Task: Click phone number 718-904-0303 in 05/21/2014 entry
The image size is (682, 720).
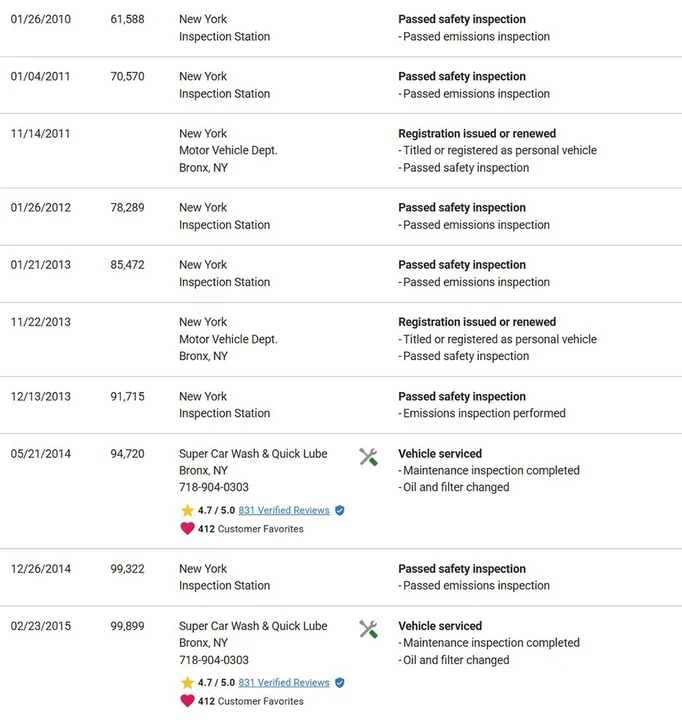Action: pyautogui.click(x=214, y=487)
